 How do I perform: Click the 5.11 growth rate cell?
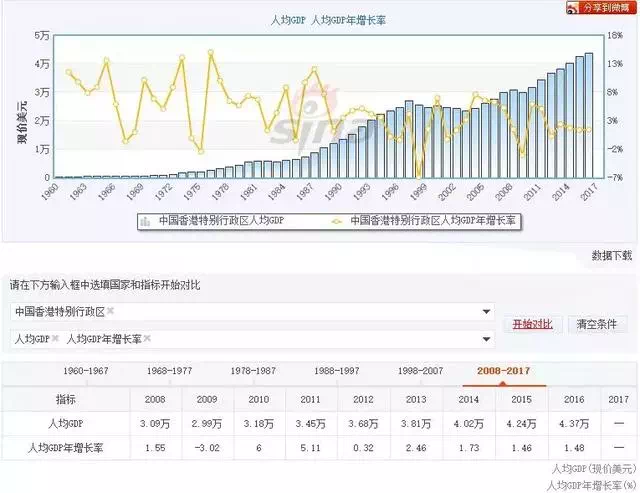pyautogui.click(x=311, y=448)
